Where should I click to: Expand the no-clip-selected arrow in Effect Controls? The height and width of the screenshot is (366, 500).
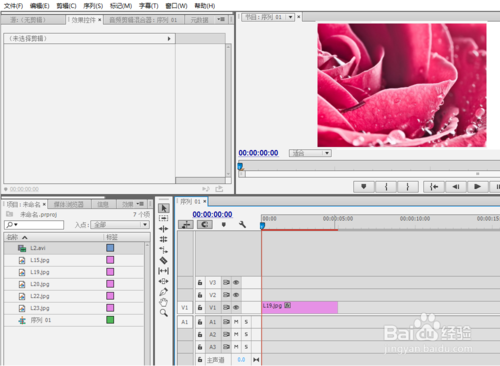coord(169,39)
